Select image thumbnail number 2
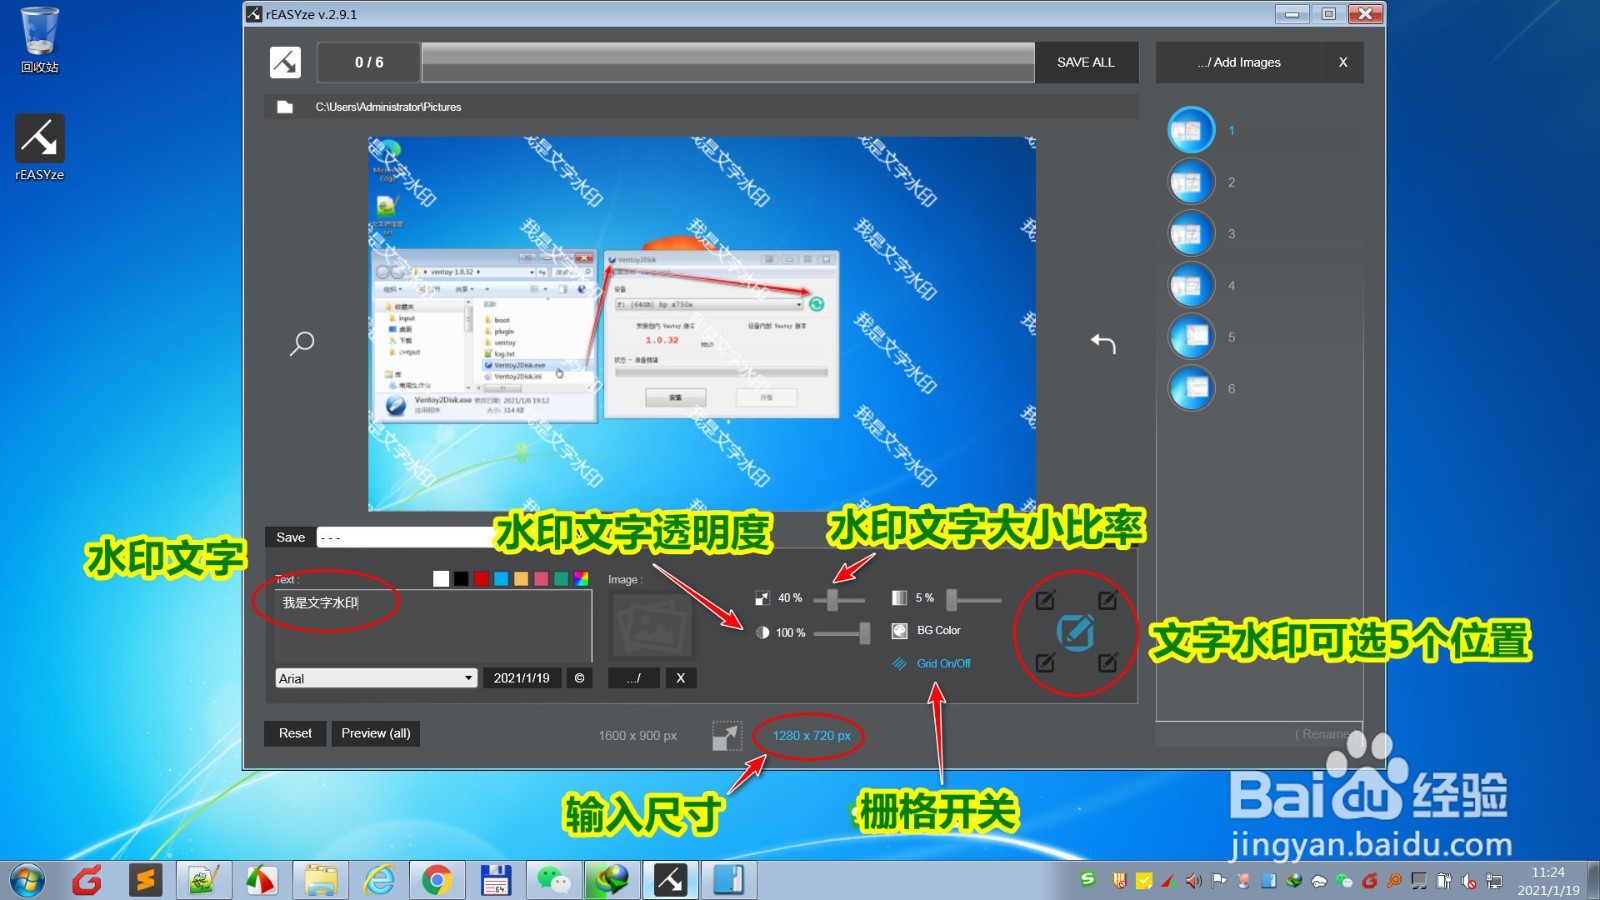This screenshot has height=900, width=1600. [x=1191, y=182]
